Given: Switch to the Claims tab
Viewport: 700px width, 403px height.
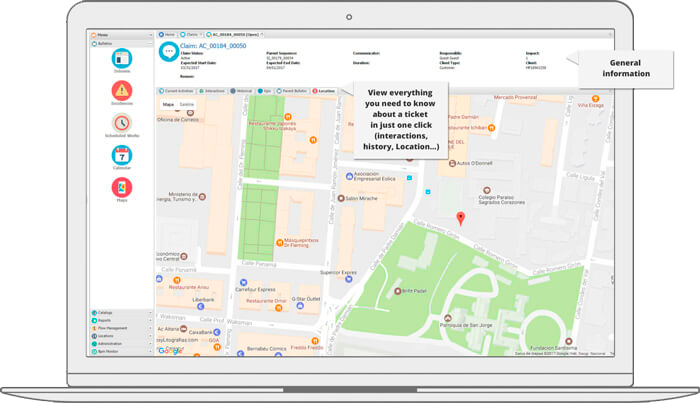Looking at the screenshot, I should (x=190, y=34).
